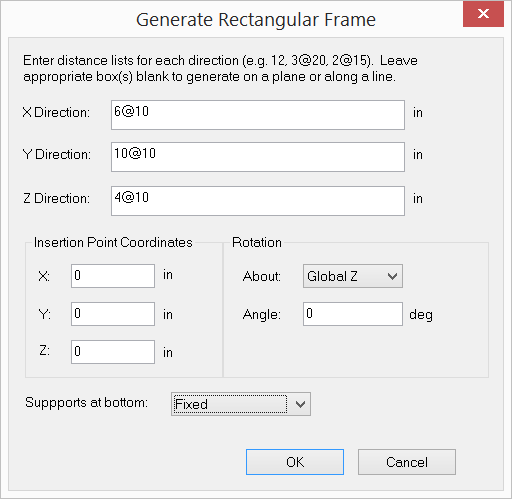The width and height of the screenshot is (512, 499).
Task: Click the rotation Angle input field
Action: tap(353, 314)
